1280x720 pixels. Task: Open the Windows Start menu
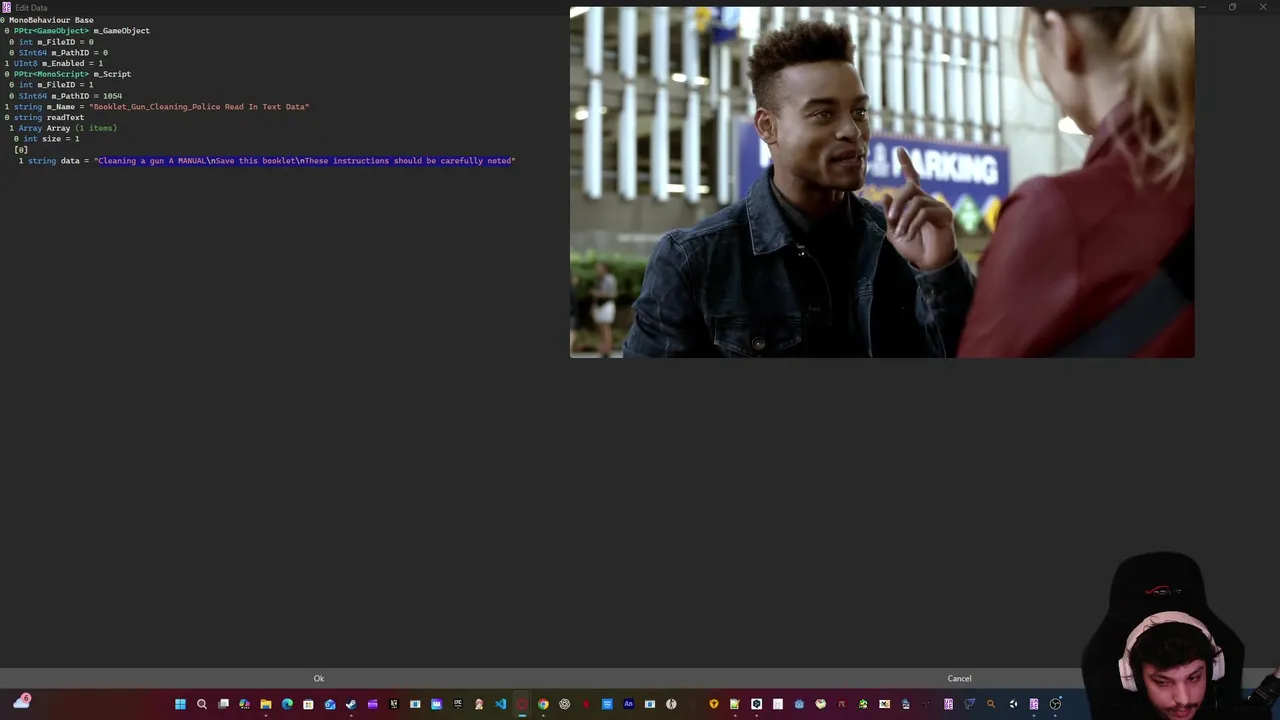(180, 704)
